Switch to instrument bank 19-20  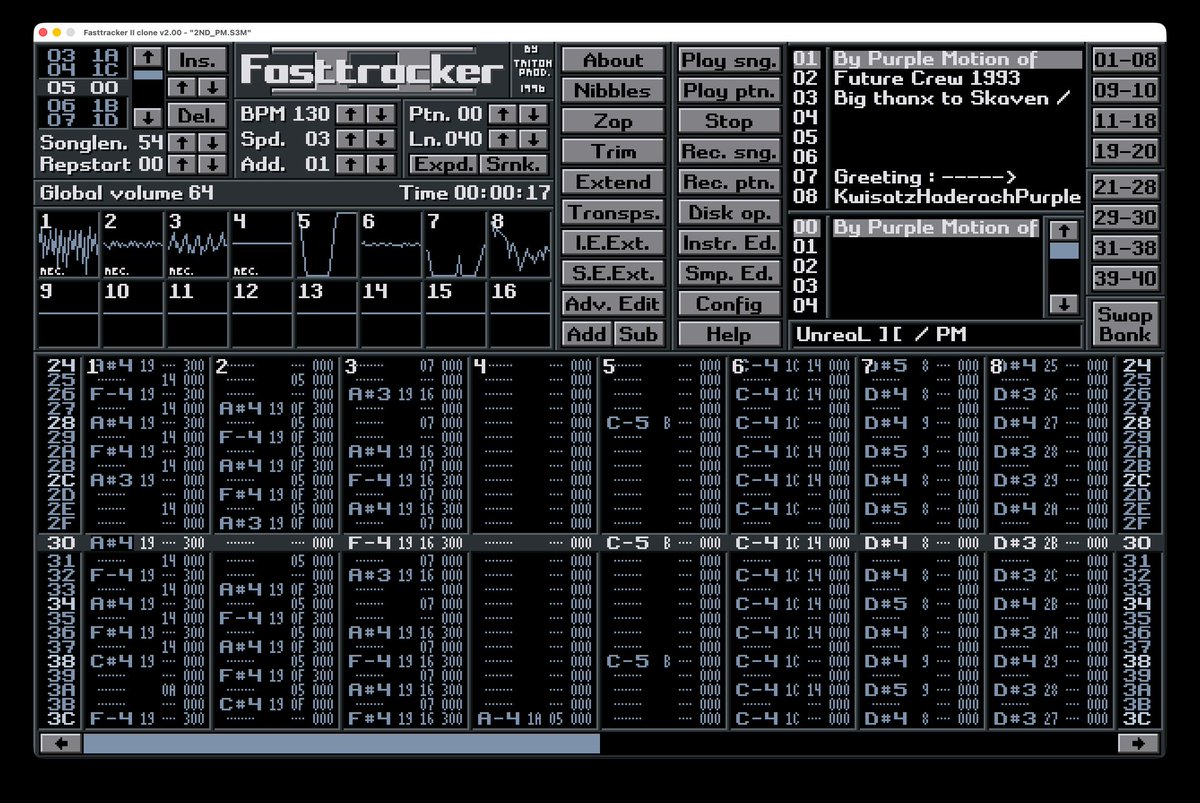(1125, 152)
